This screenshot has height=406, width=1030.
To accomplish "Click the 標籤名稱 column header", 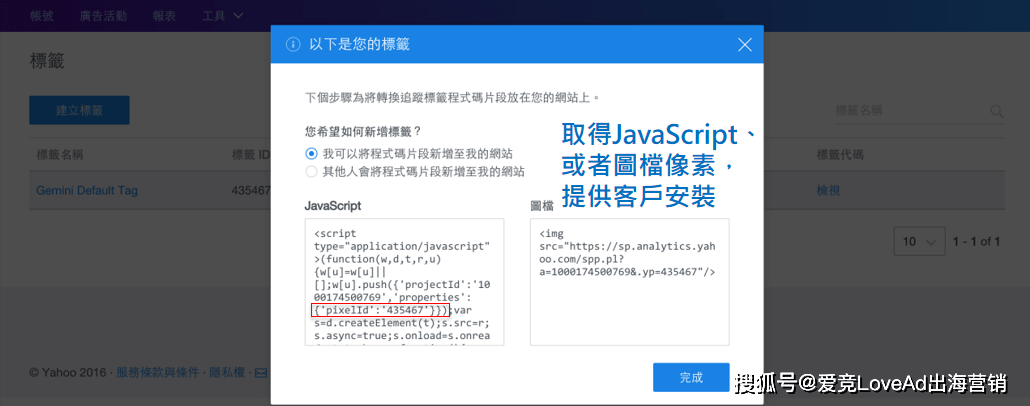I will (x=59, y=155).
